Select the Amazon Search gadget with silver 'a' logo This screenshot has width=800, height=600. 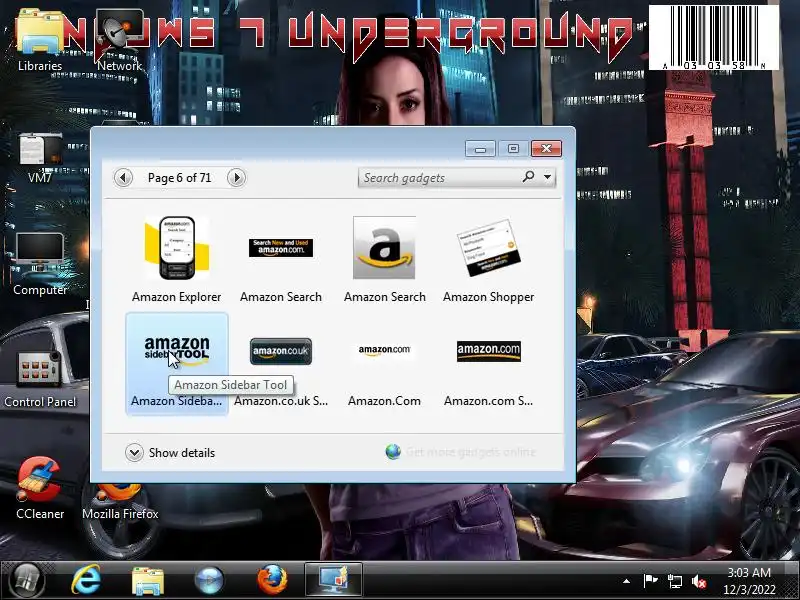(x=384, y=260)
